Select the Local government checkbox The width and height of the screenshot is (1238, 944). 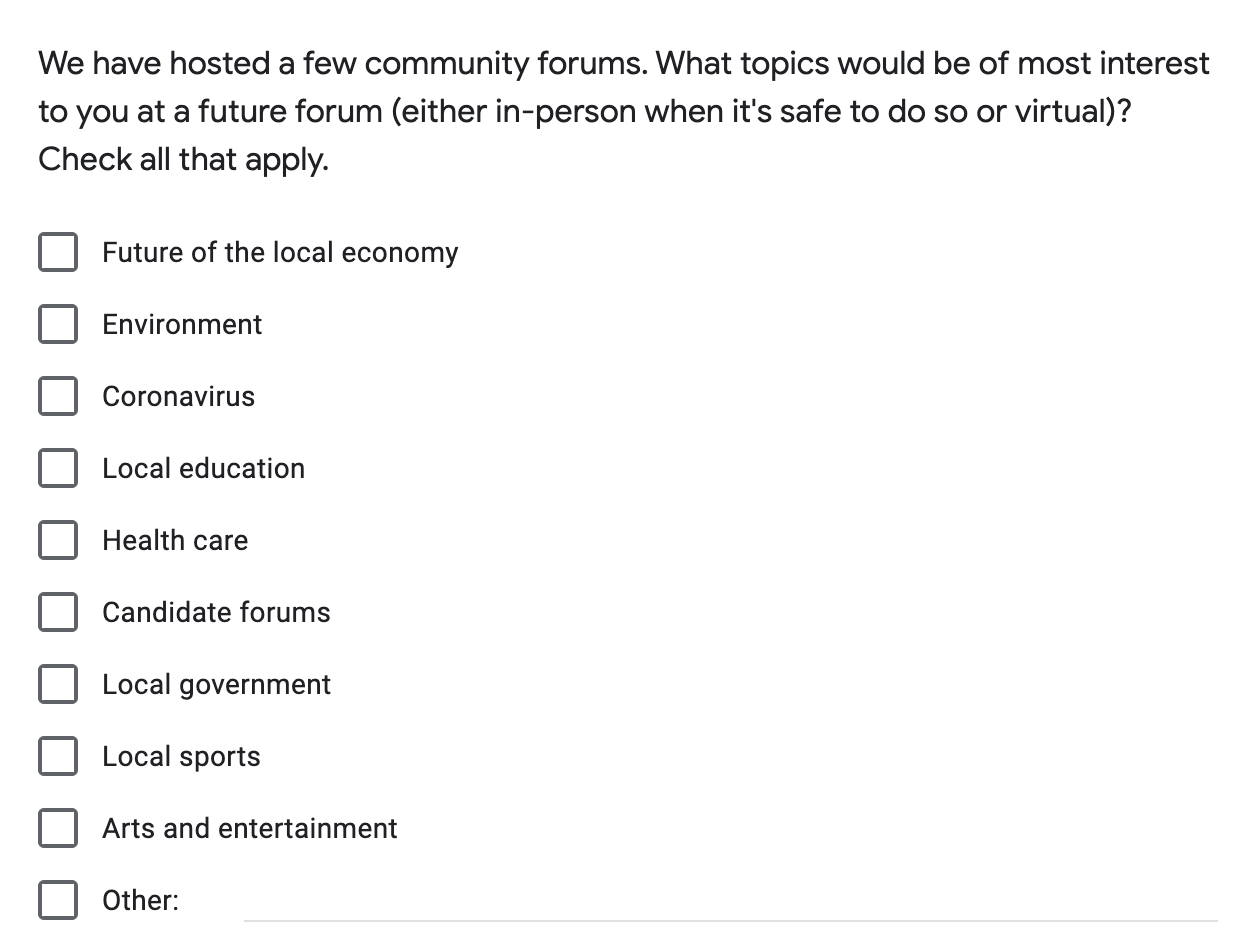tap(58, 684)
